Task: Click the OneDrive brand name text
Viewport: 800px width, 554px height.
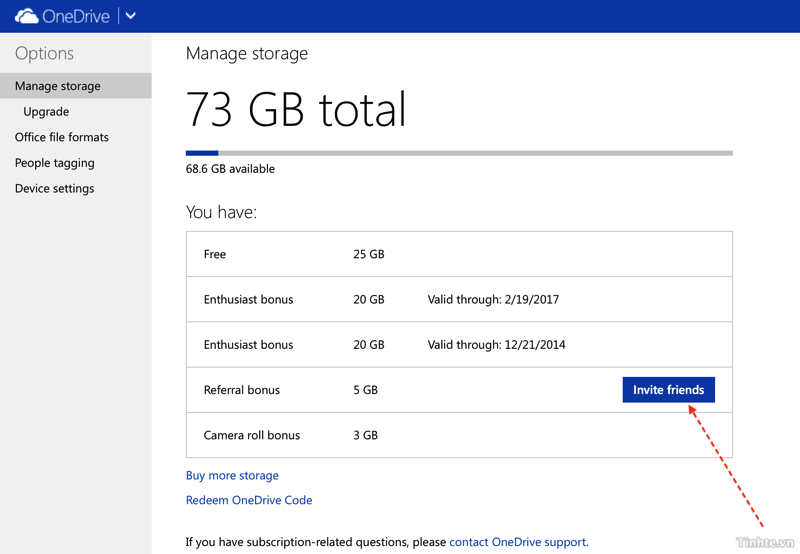Action: point(76,16)
